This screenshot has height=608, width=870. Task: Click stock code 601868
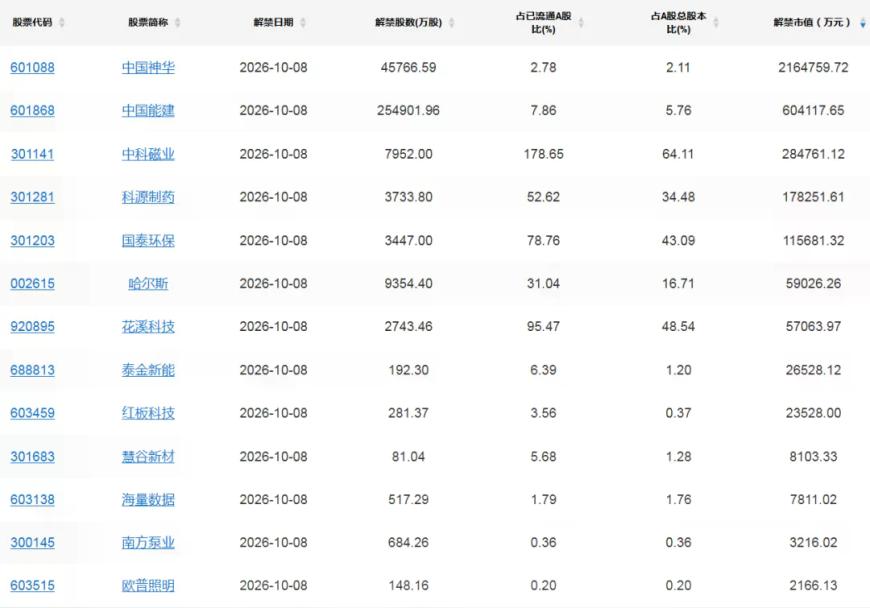coord(32,110)
